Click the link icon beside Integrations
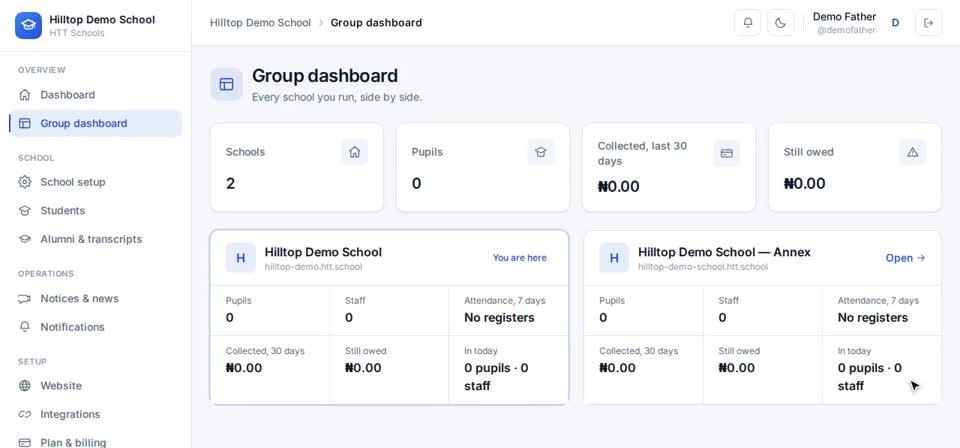Screen dimensions: 960x448 coord(24,414)
